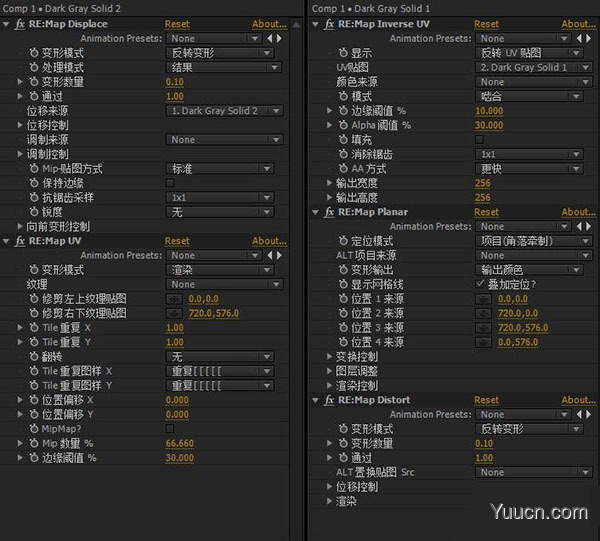
Task: Toggle fx icon for RE:Map Planar effect
Action: 329,212
